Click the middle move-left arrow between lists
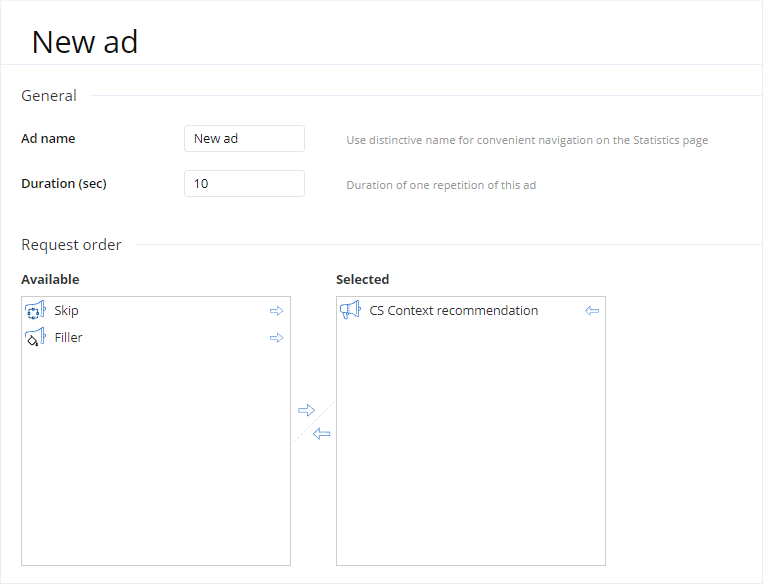 pyautogui.click(x=322, y=433)
